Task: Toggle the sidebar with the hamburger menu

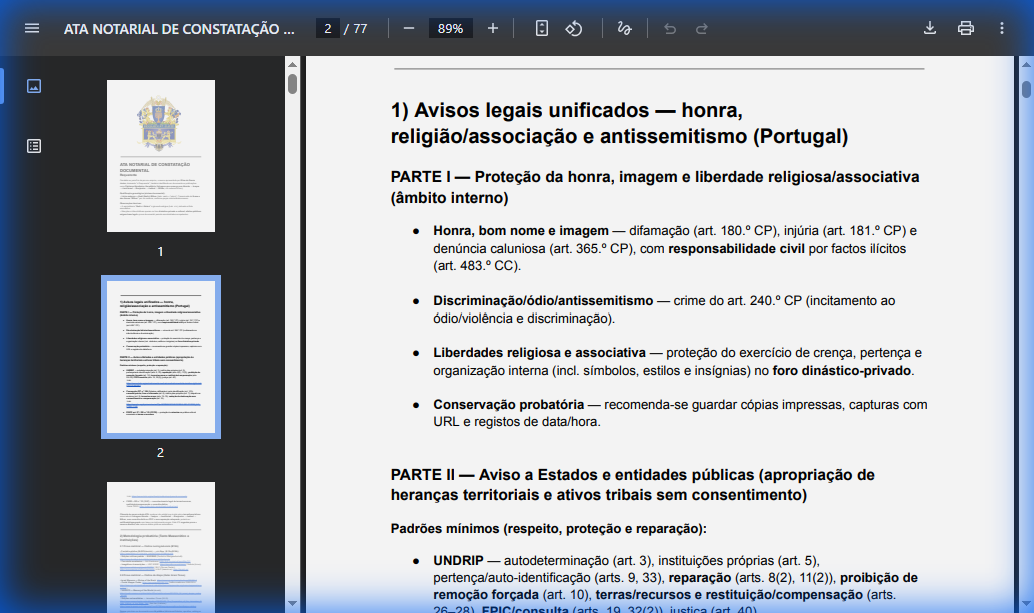Action: tap(32, 28)
